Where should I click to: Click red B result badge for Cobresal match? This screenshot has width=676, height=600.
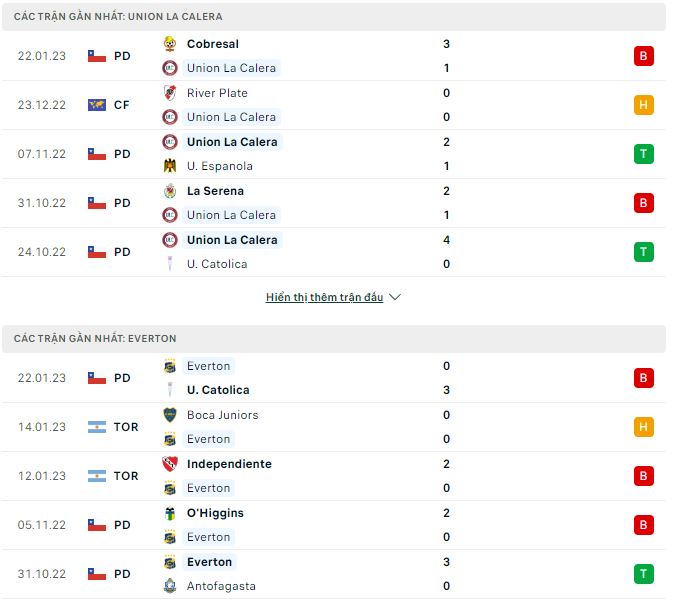643,56
